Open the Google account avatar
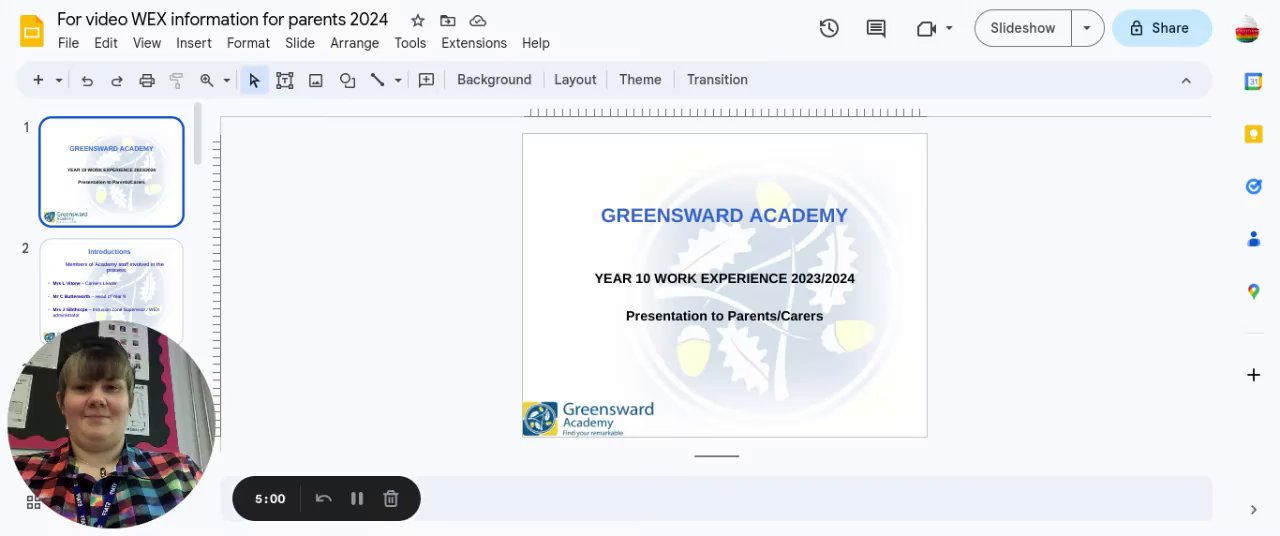Screen dimensions: 1280x536 [1247, 29]
